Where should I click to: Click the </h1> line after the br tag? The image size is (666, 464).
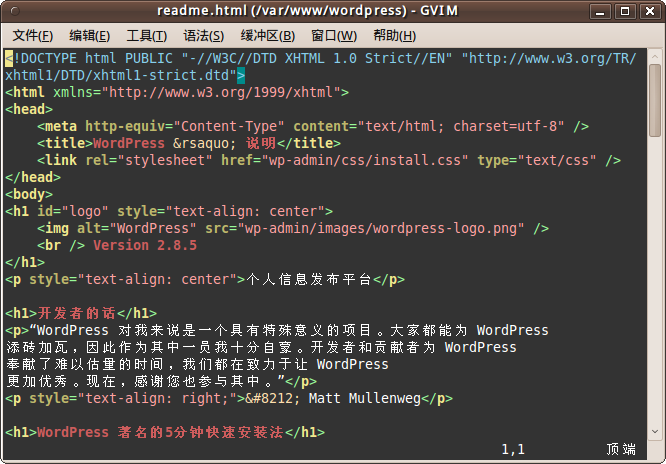click(x=25, y=262)
